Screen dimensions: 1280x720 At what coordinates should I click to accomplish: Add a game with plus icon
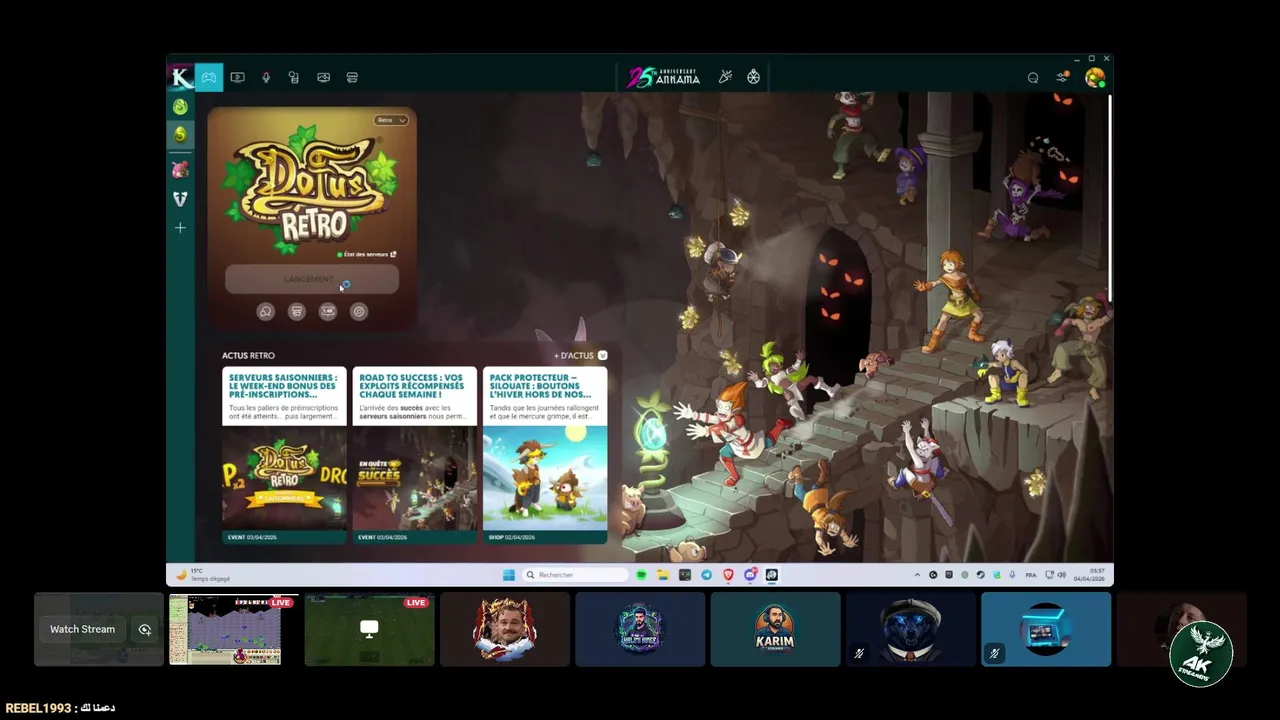point(180,228)
